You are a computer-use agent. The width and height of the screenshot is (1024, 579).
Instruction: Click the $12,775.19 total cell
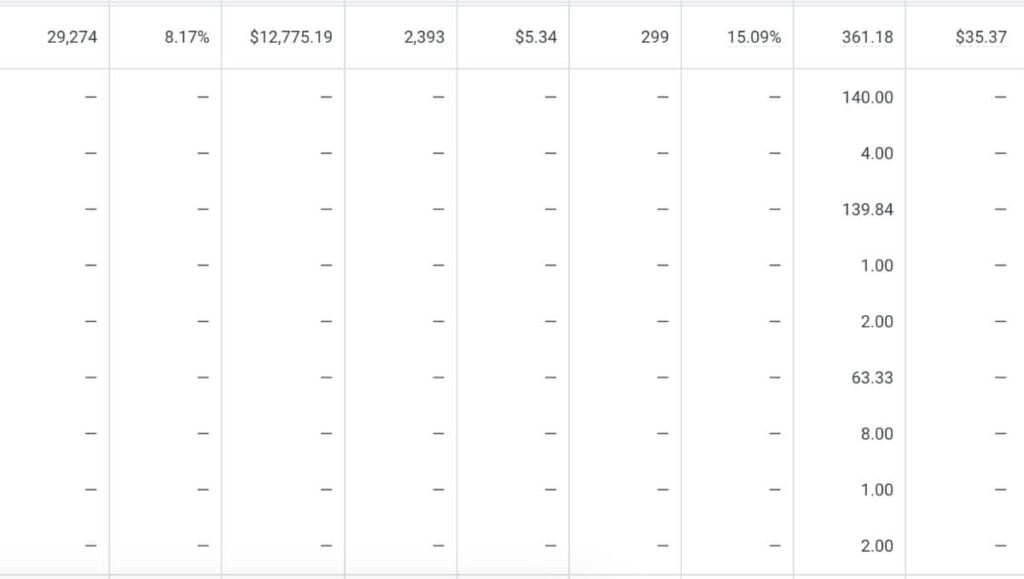[291, 38]
